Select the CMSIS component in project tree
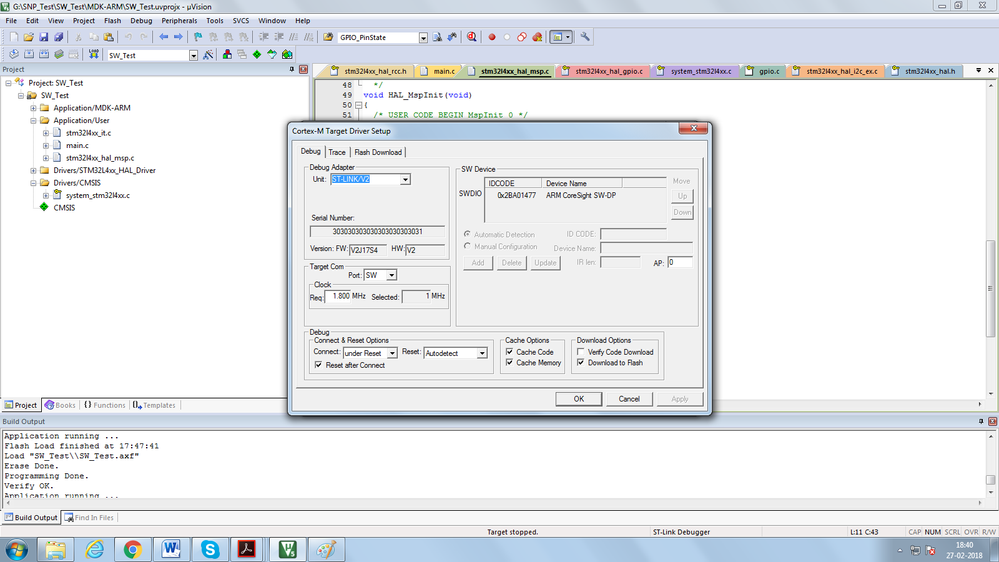 64,208
